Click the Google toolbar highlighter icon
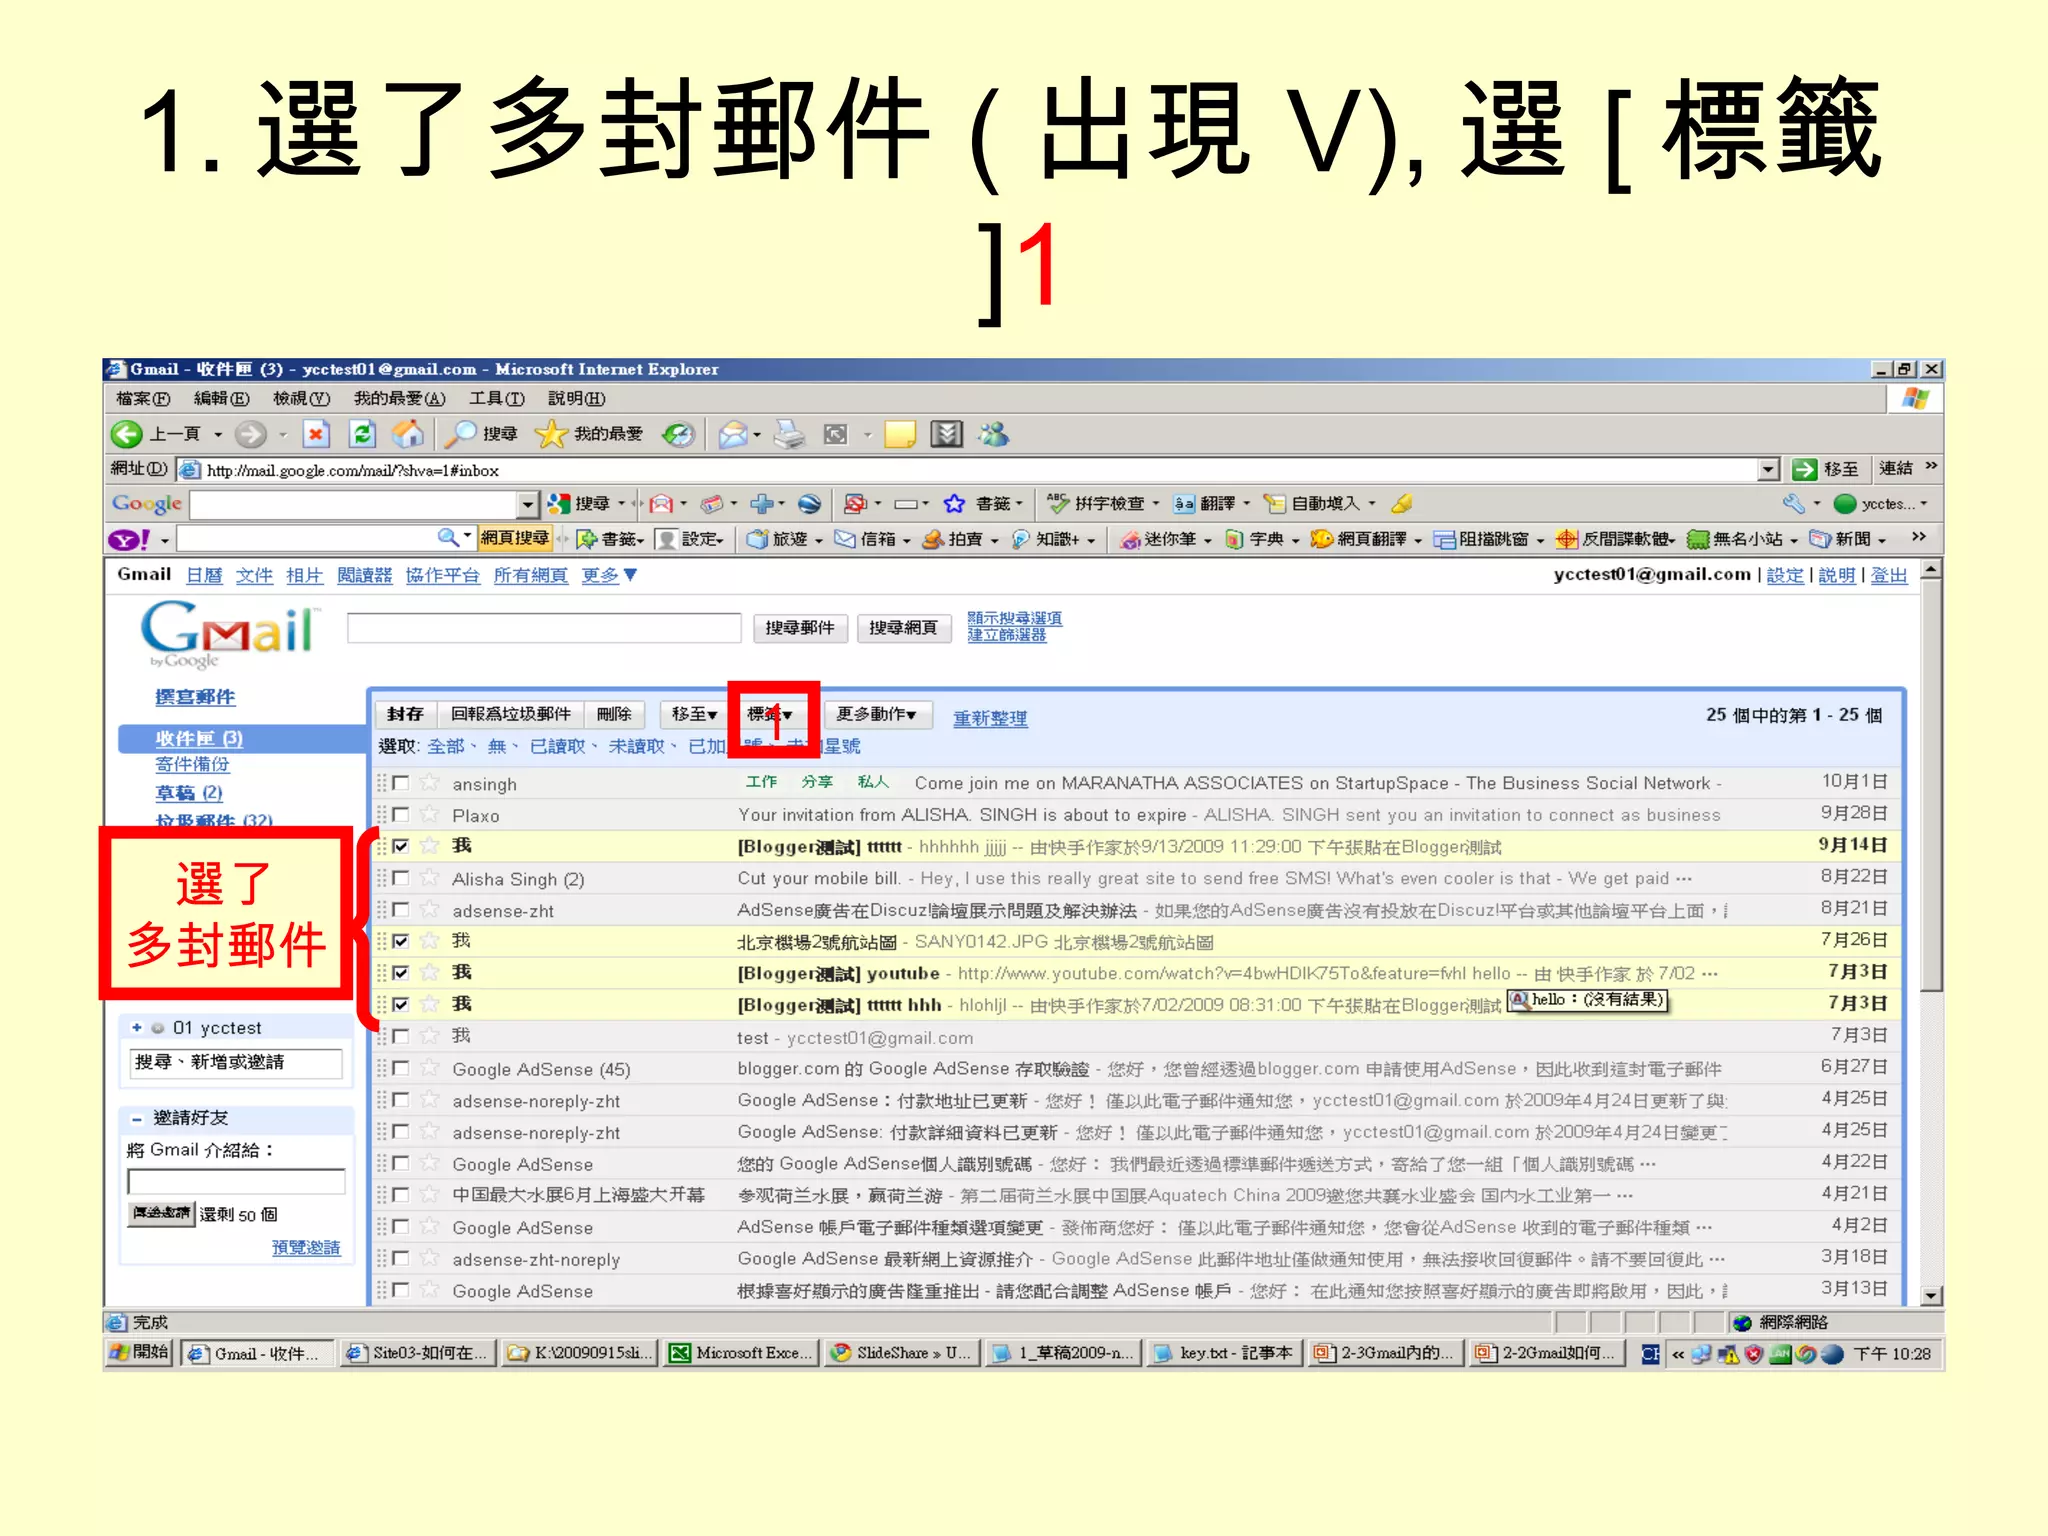Viewport: 2048px width, 1536px height. pyautogui.click(x=1402, y=503)
